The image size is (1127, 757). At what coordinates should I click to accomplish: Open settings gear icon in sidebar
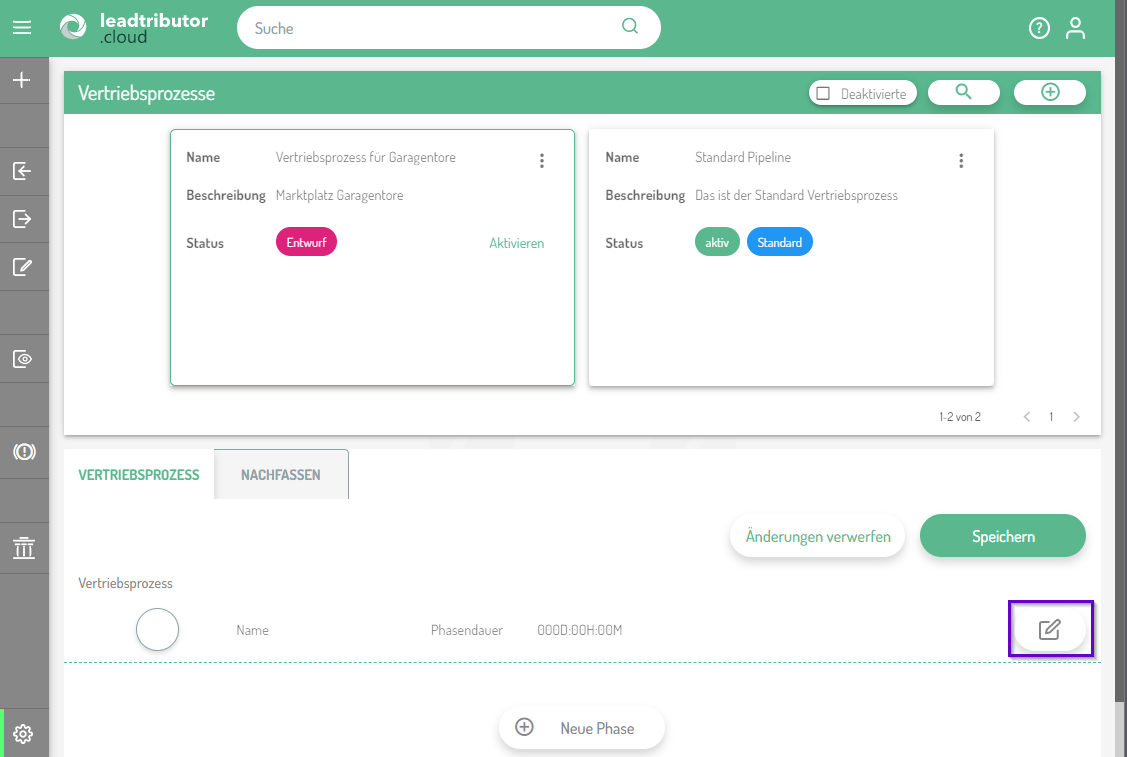click(x=23, y=735)
